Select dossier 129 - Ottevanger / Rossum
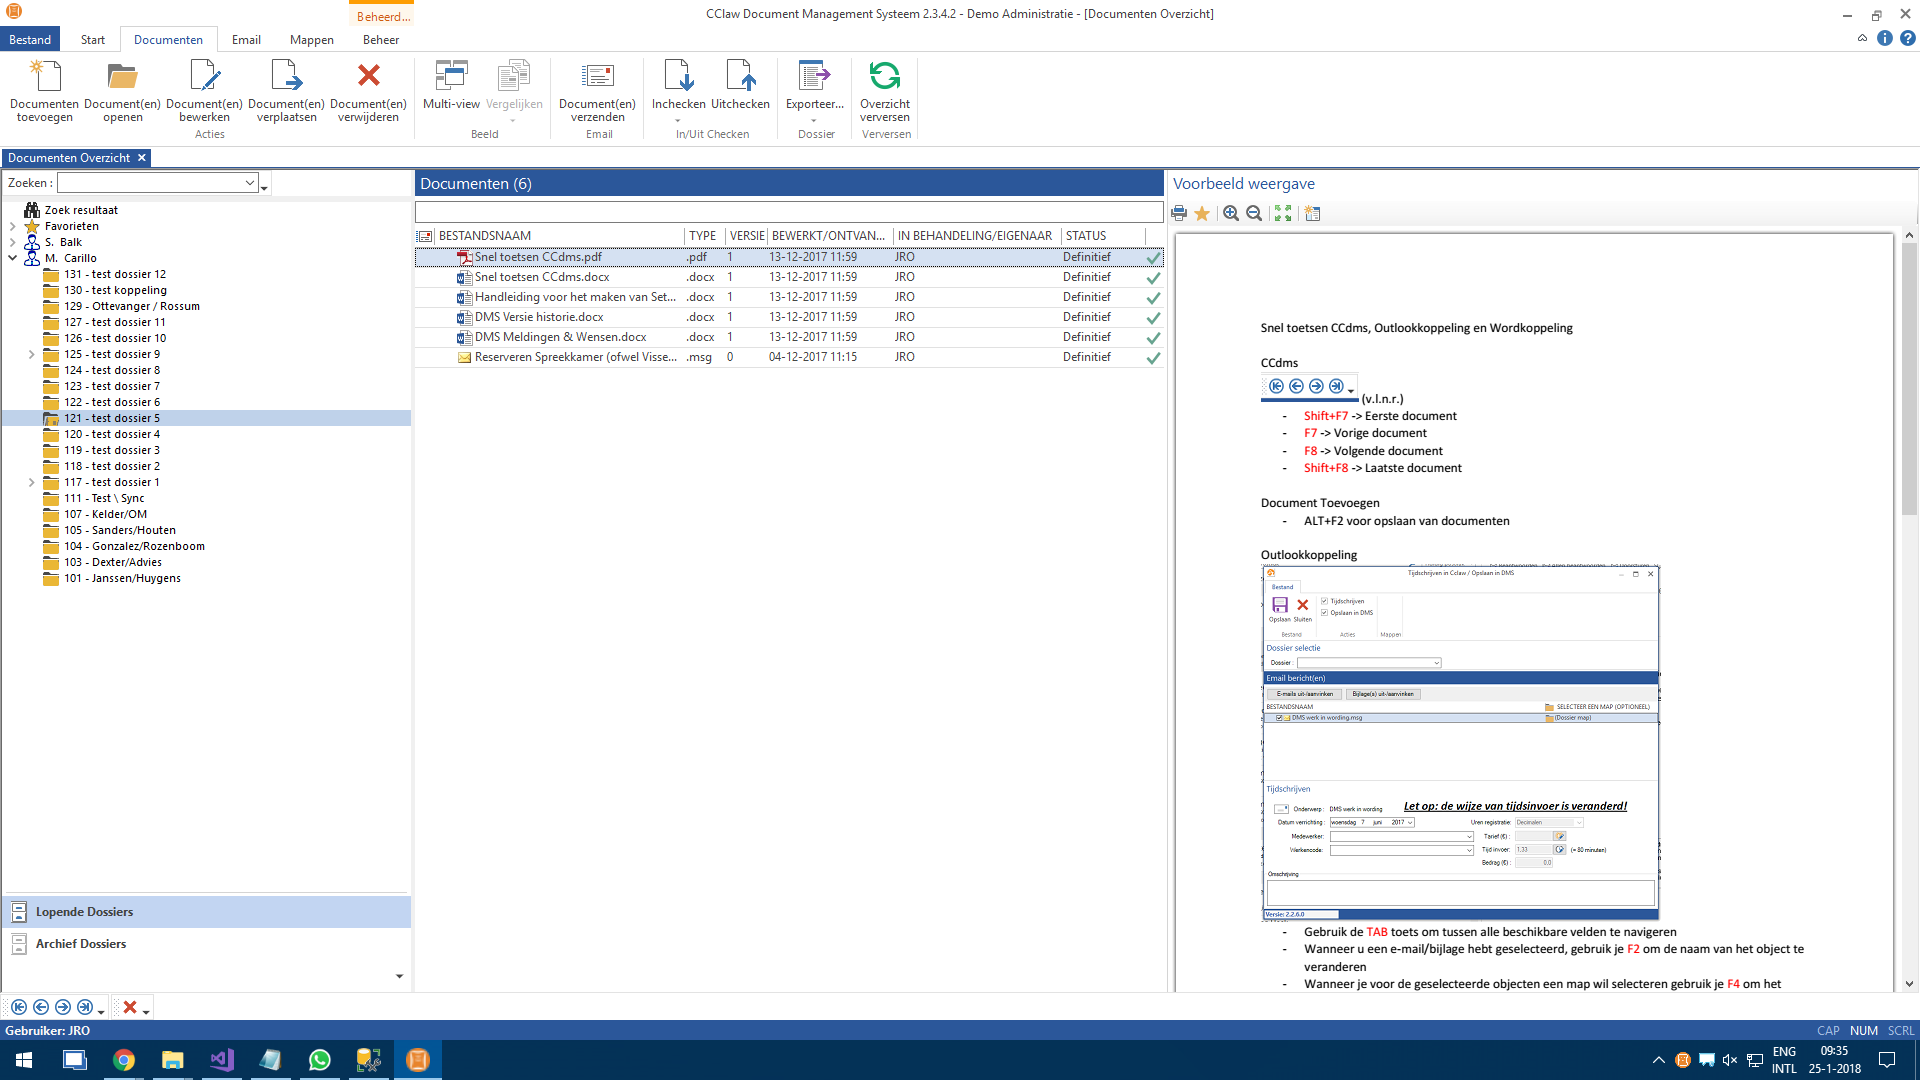 point(132,306)
